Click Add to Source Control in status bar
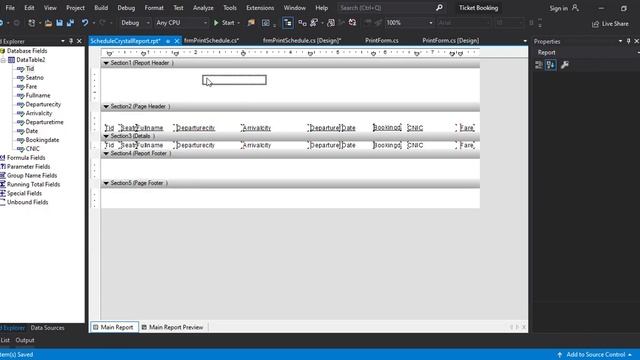The height and width of the screenshot is (360, 640). [x=595, y=355]
